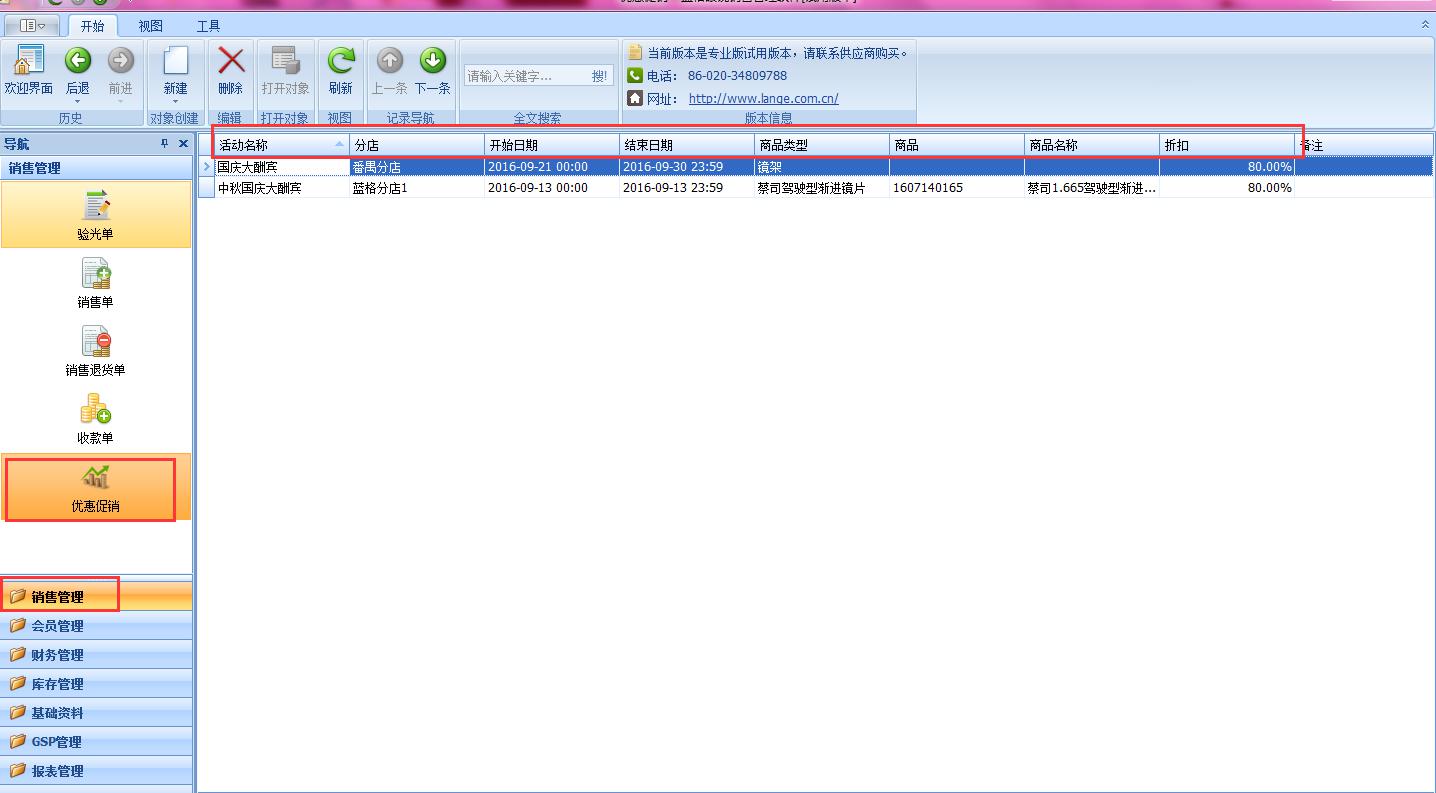Go to next record with 下一条
1436x793 pixels.
point(432,62)
